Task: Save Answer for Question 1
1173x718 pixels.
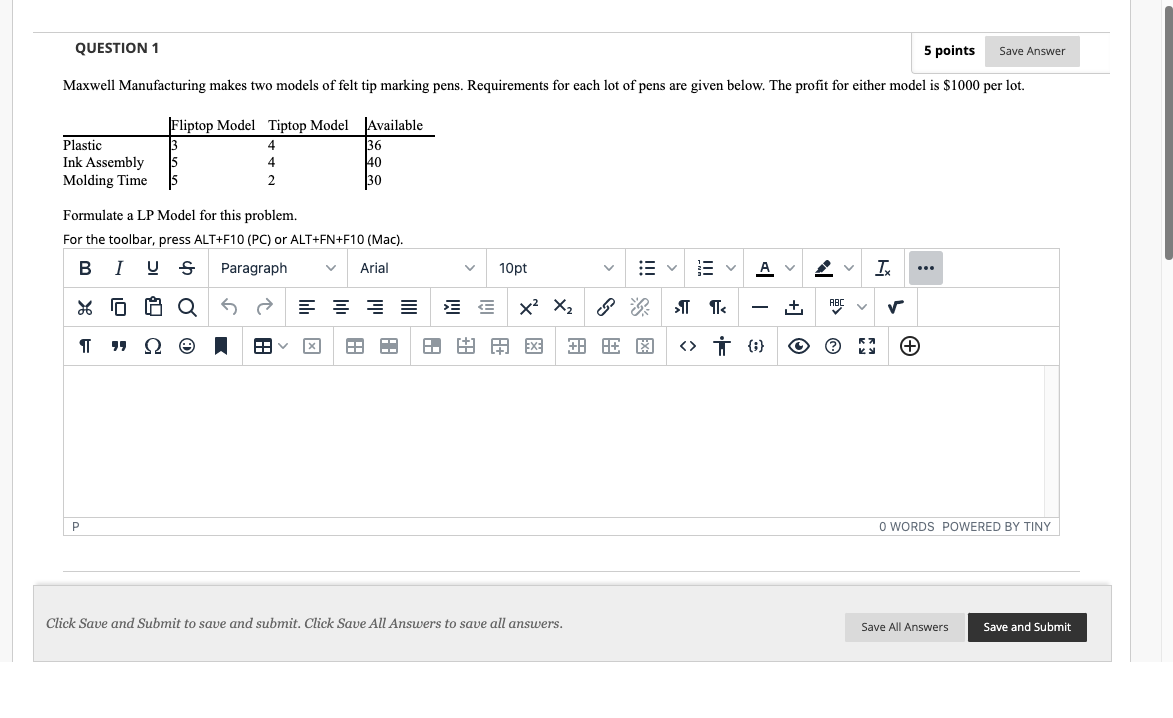Action: click(1032, 51)
